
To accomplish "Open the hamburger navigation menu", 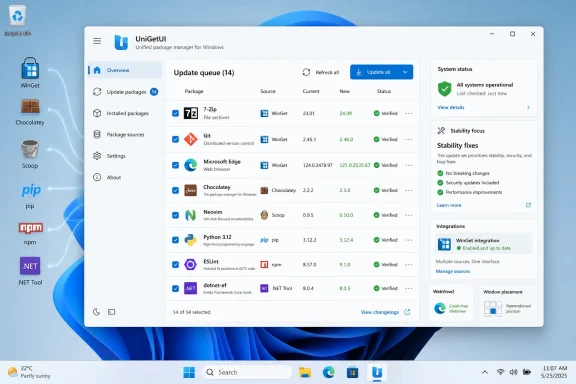I will pyautogui.click(x=97, y=41).
